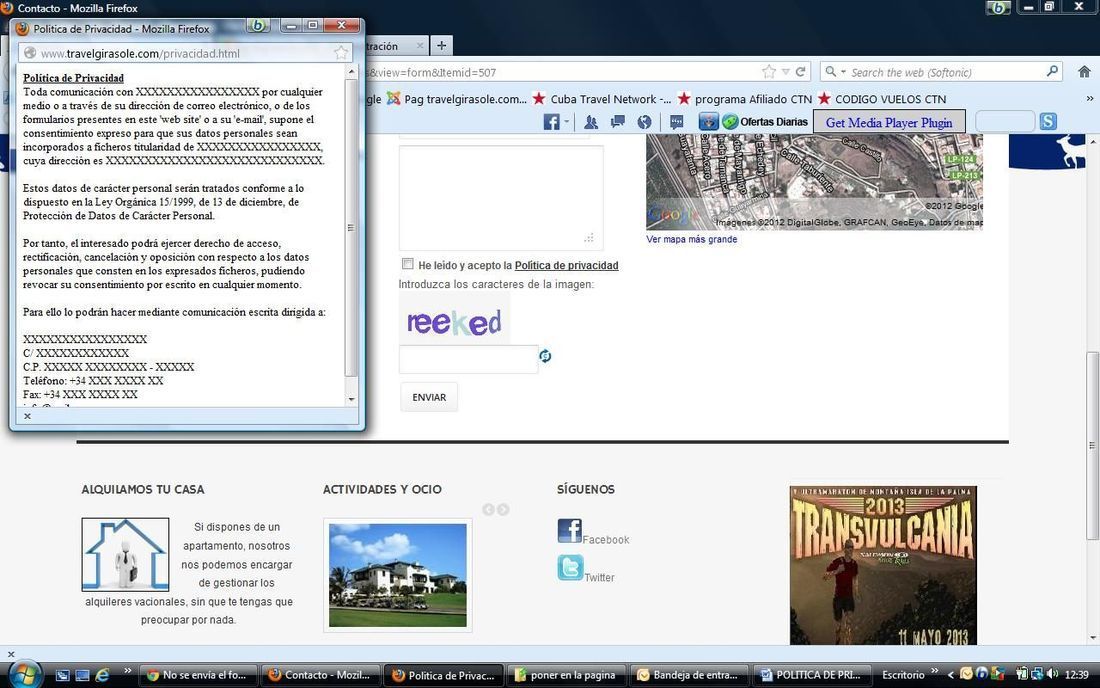This screenshot has width=1100, height=688.
Task: Click the Escritorio toolbar label
Action: pos(904,675)
